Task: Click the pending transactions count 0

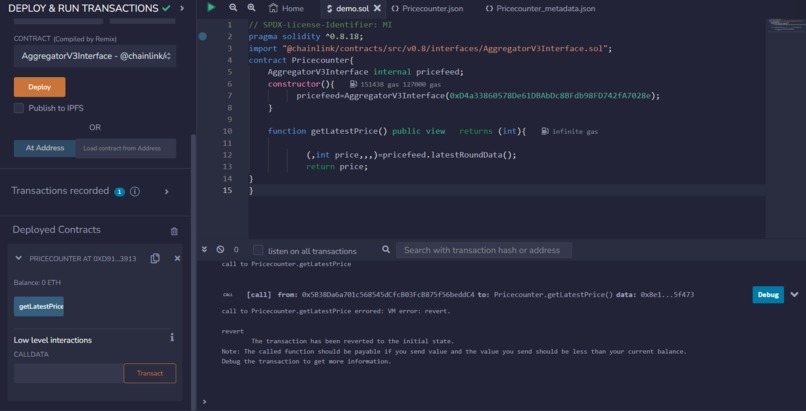Action: pos(236,250)
